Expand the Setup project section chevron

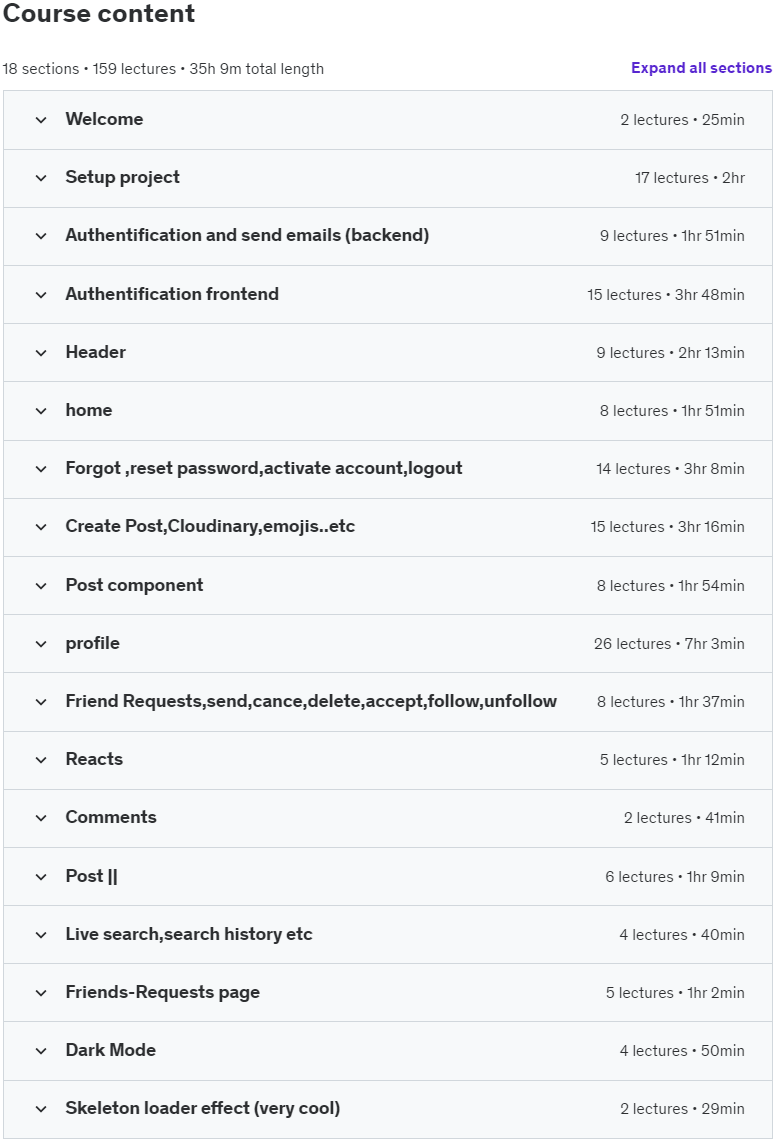(x=41, y=178)
